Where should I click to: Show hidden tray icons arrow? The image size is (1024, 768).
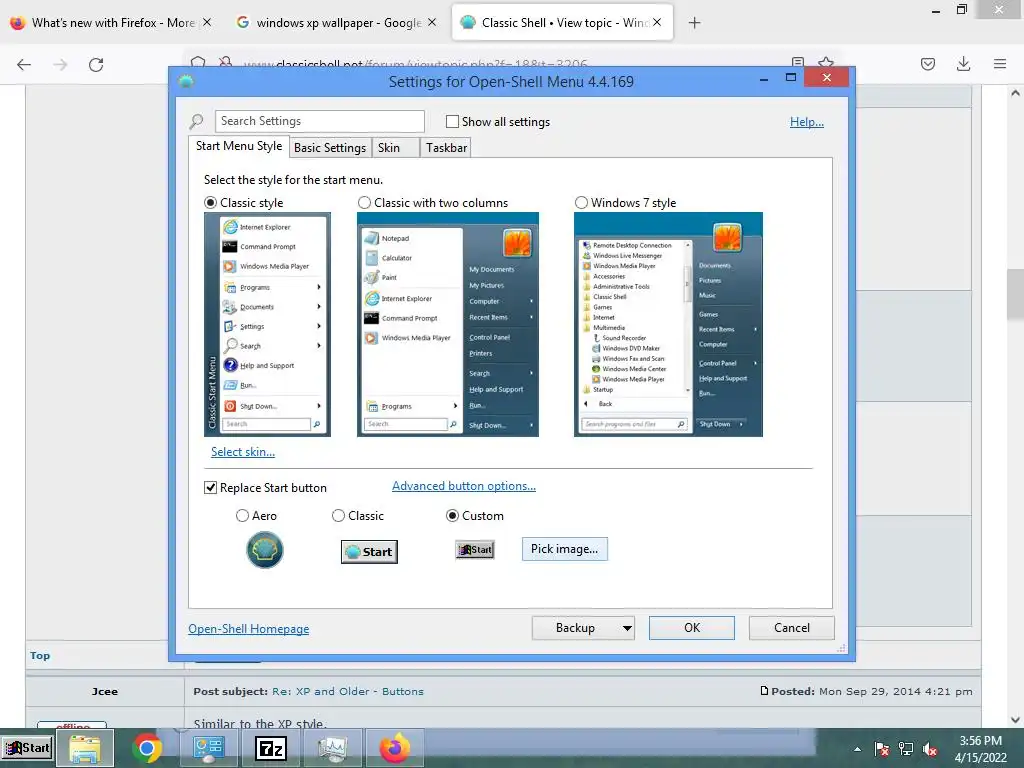click(857, 749)
